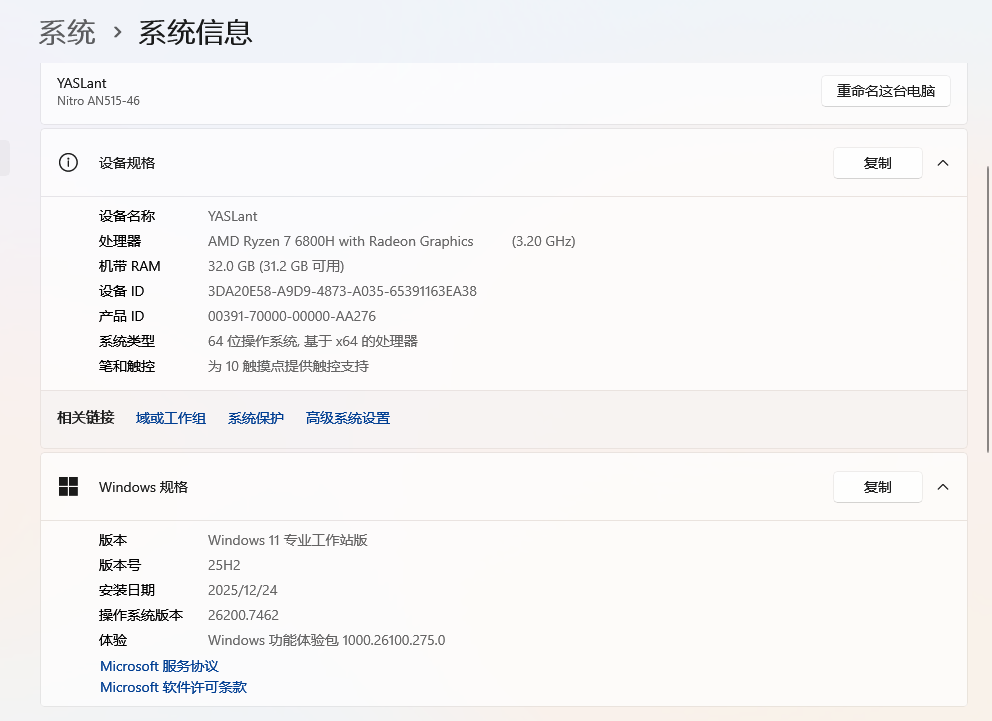Click the Windows 功能体验包 experience value

(326, 640)
